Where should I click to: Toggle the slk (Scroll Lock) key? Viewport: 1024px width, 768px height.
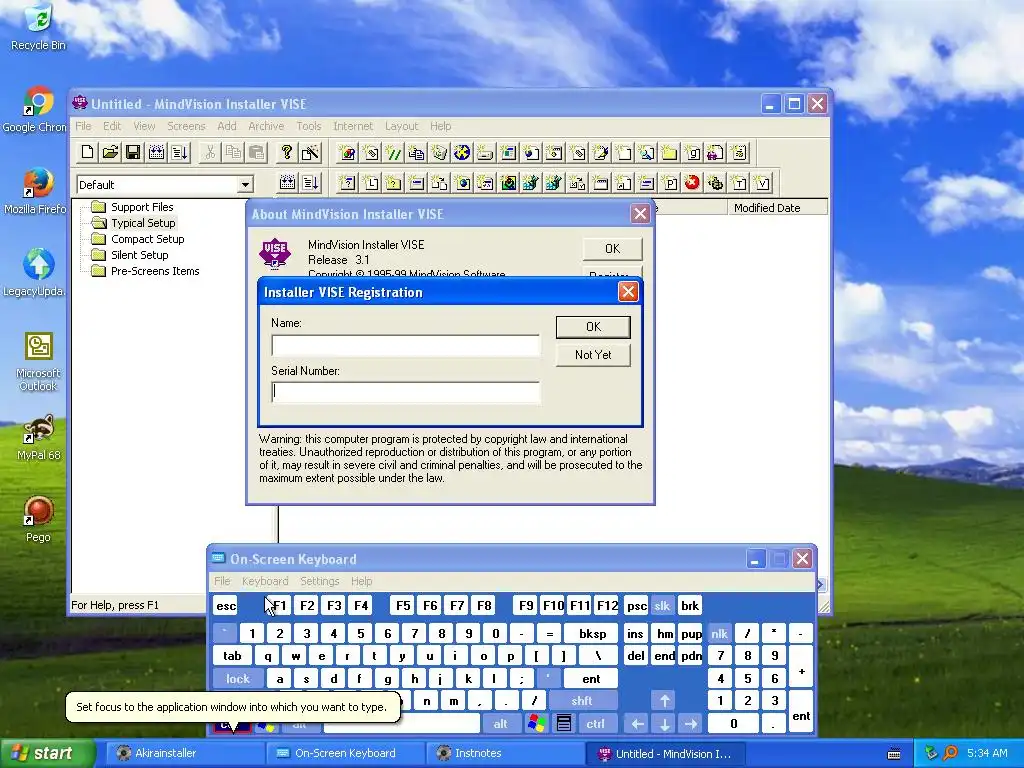pos(662,606)
